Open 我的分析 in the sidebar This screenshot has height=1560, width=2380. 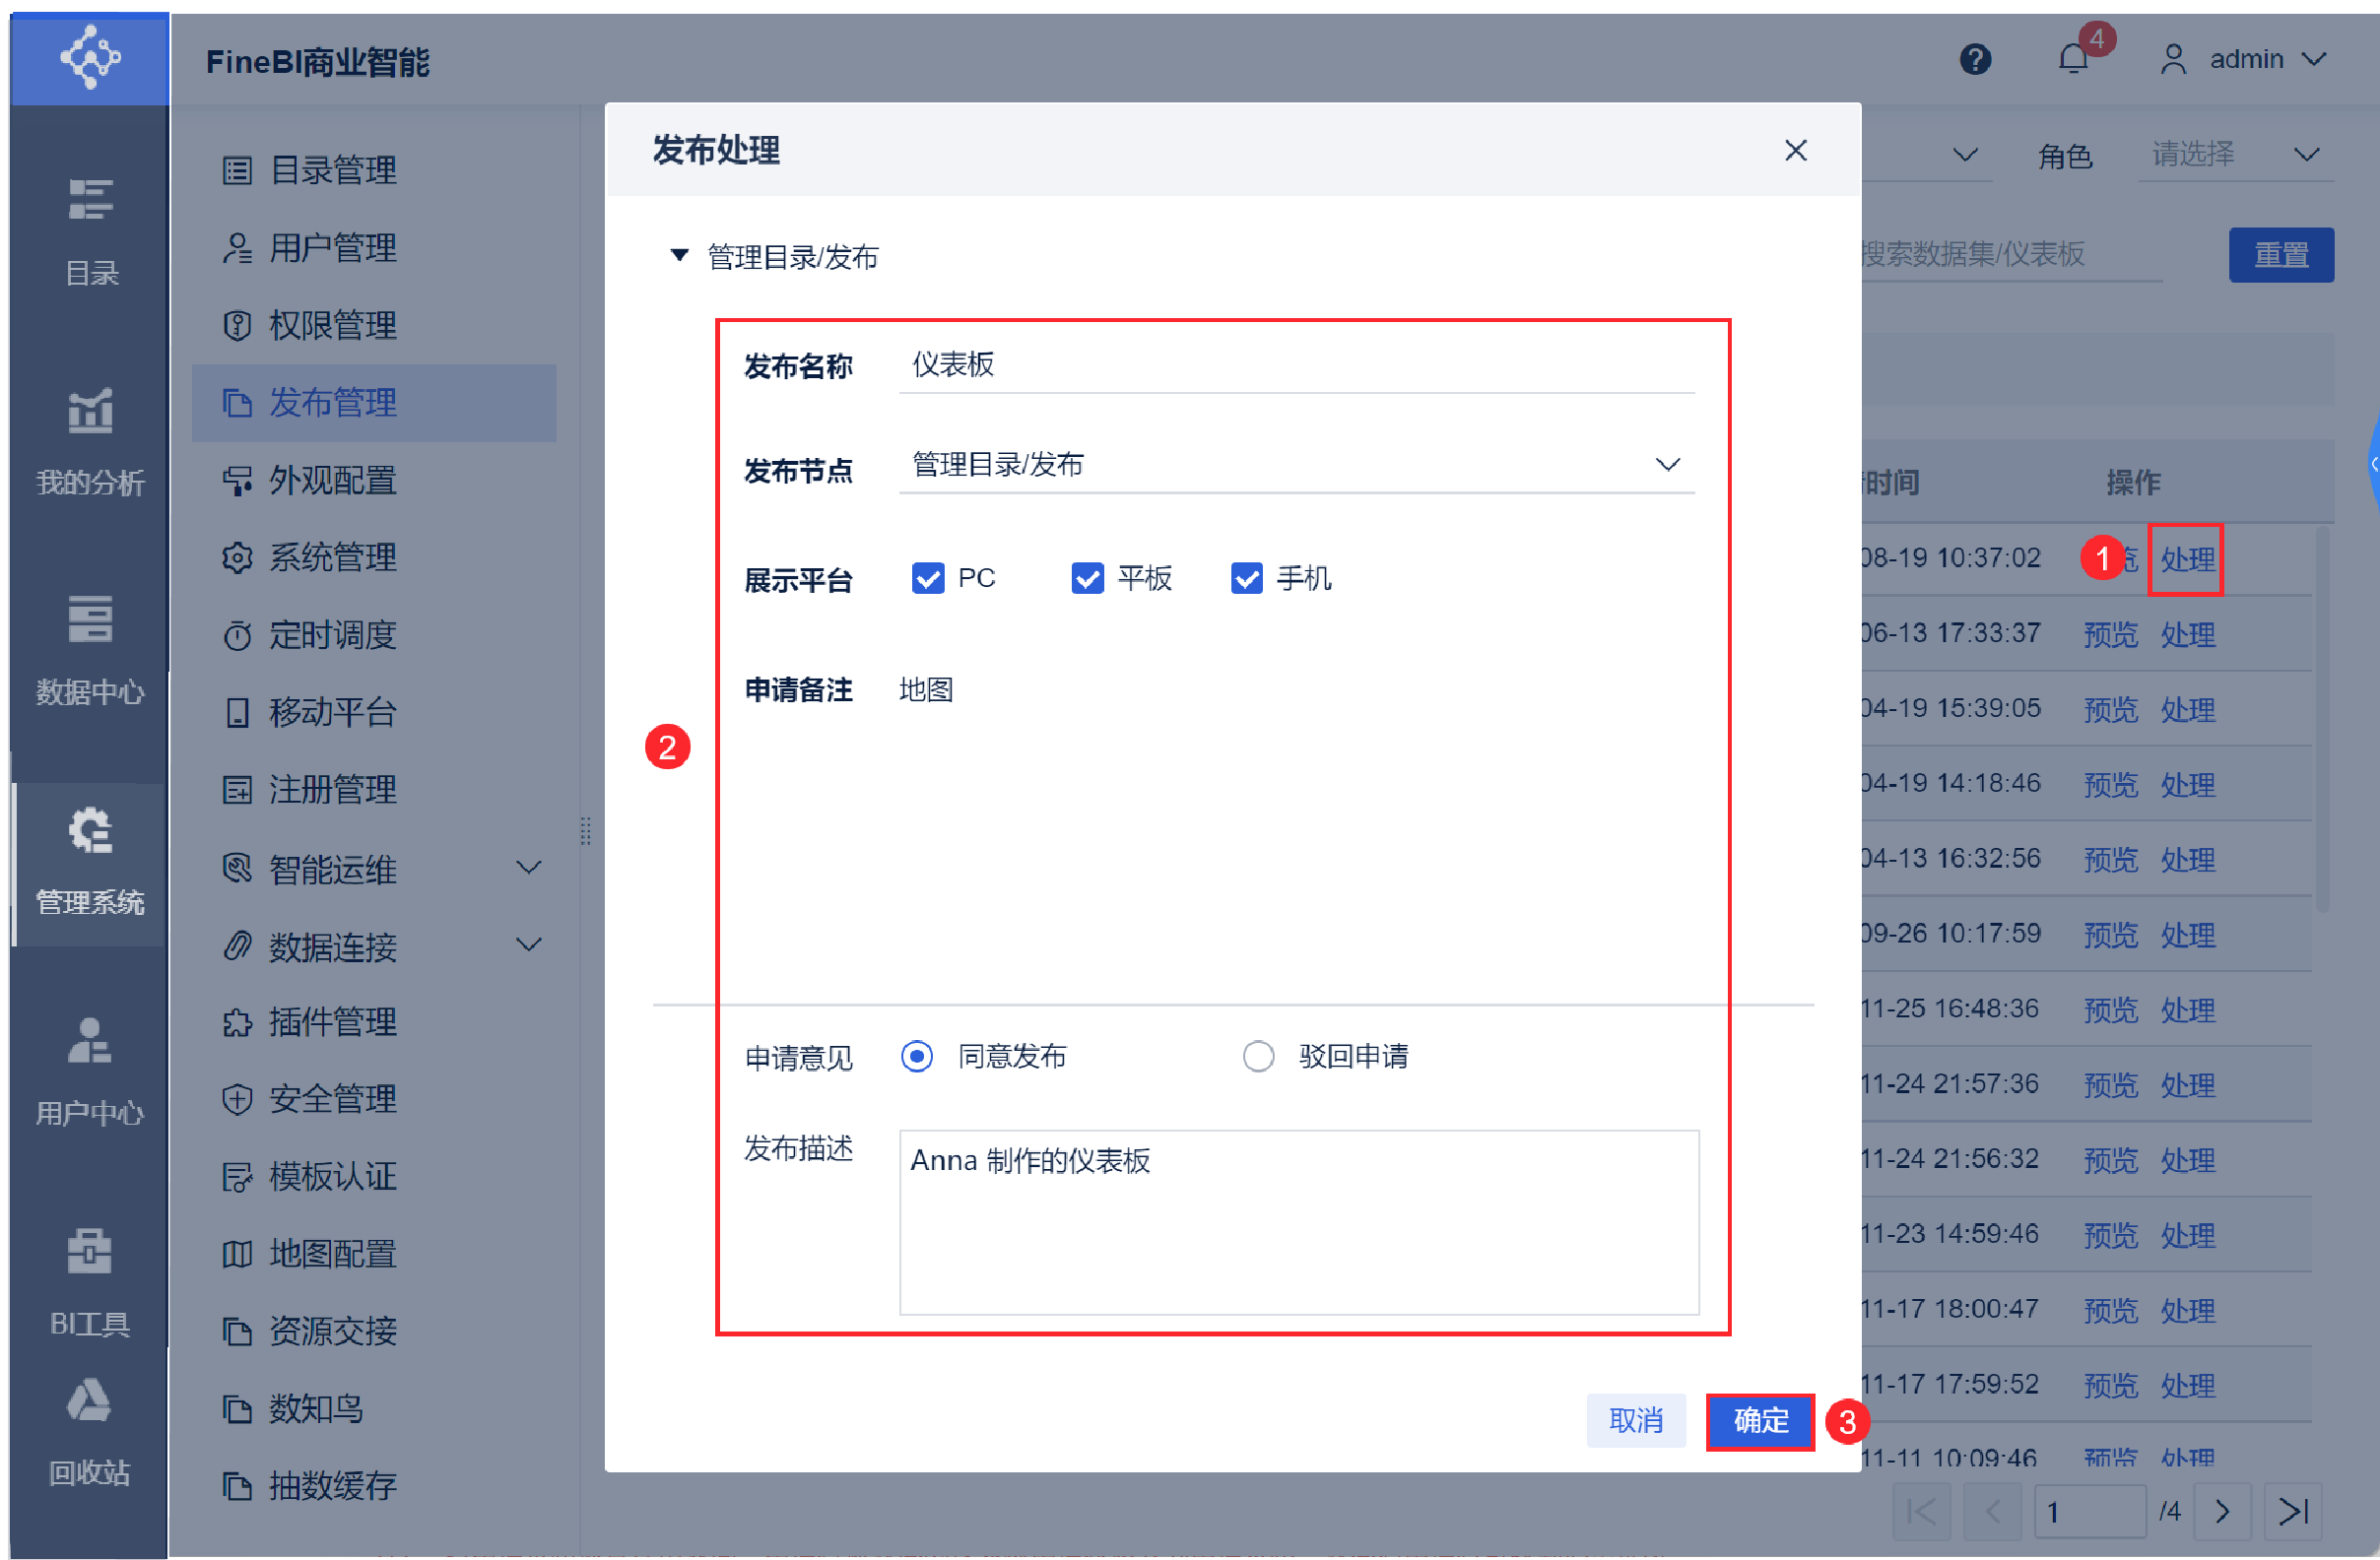tap(90, 412)
